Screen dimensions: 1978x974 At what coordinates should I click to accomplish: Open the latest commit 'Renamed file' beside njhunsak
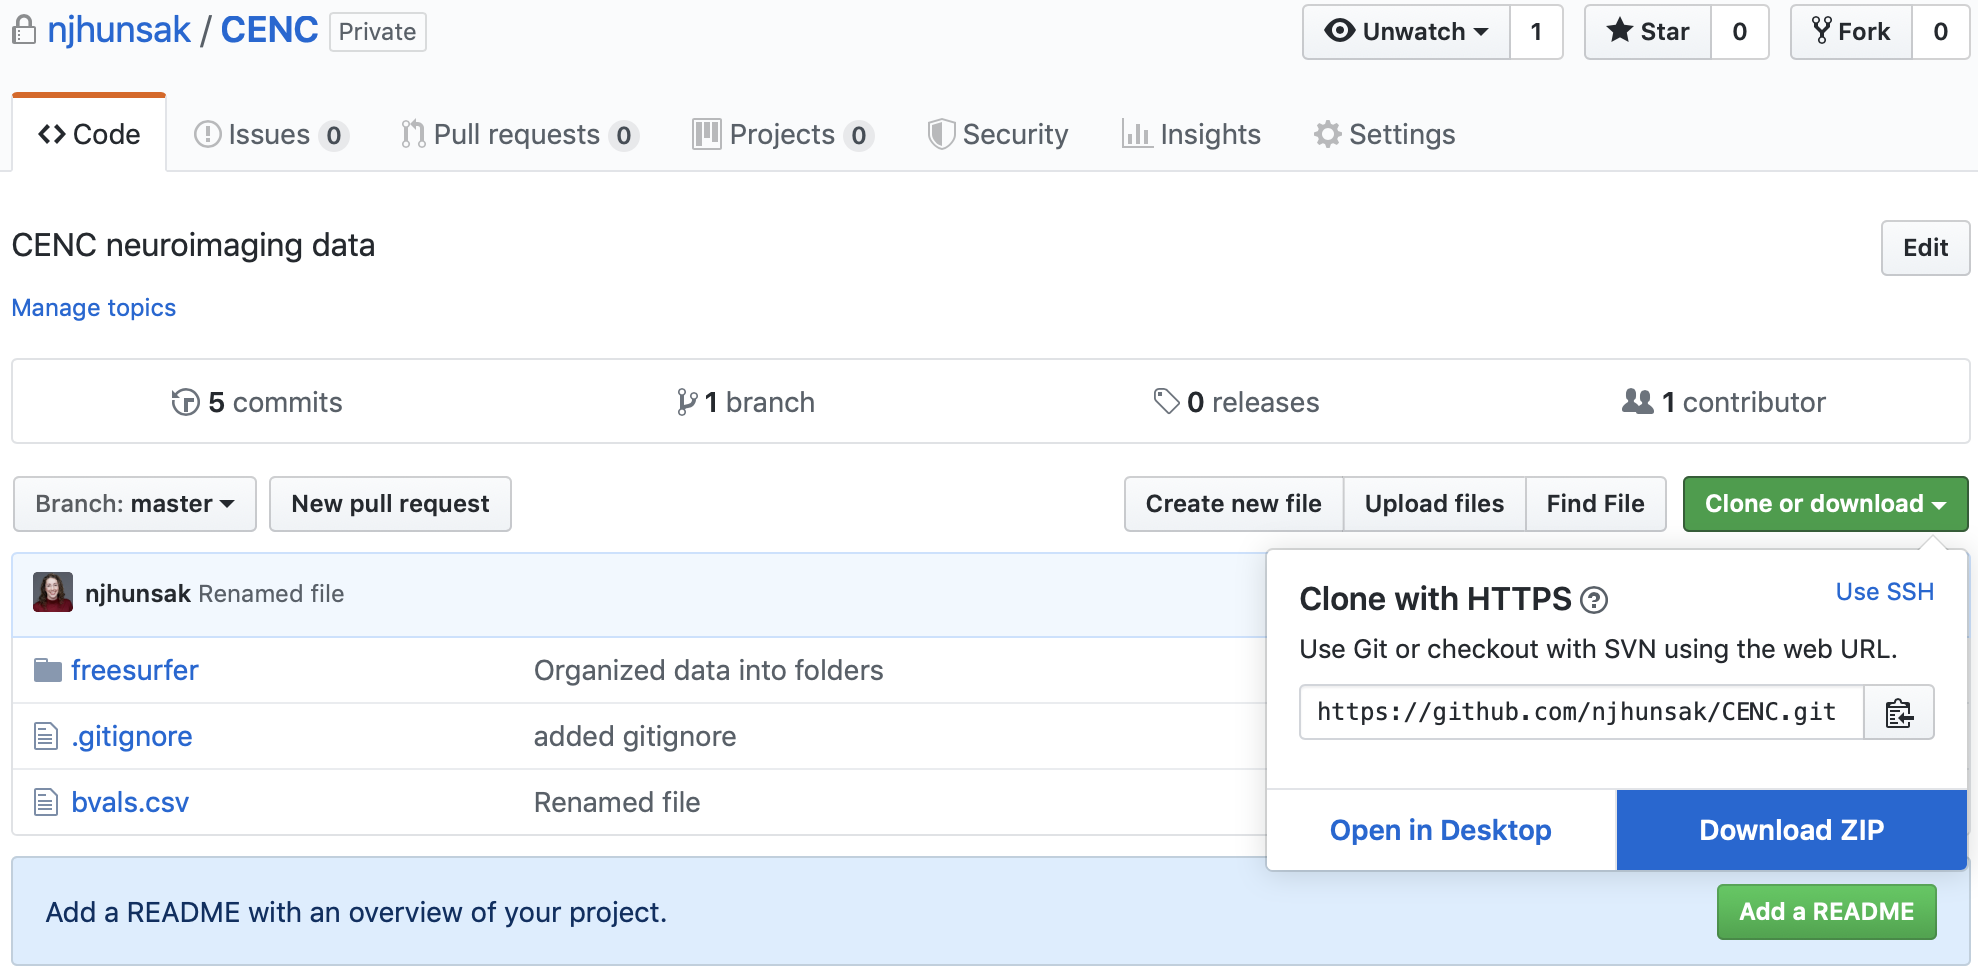point(271,594)
